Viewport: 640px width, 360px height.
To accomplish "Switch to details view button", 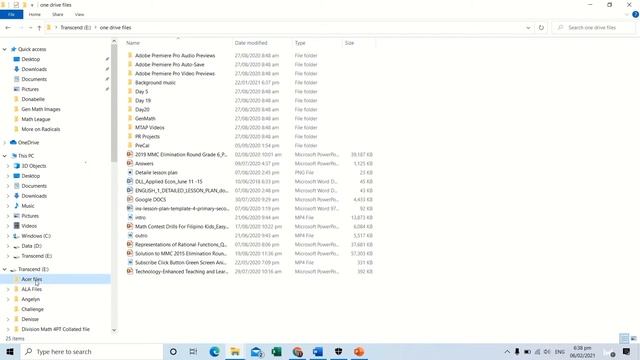I will coord(624,338).
